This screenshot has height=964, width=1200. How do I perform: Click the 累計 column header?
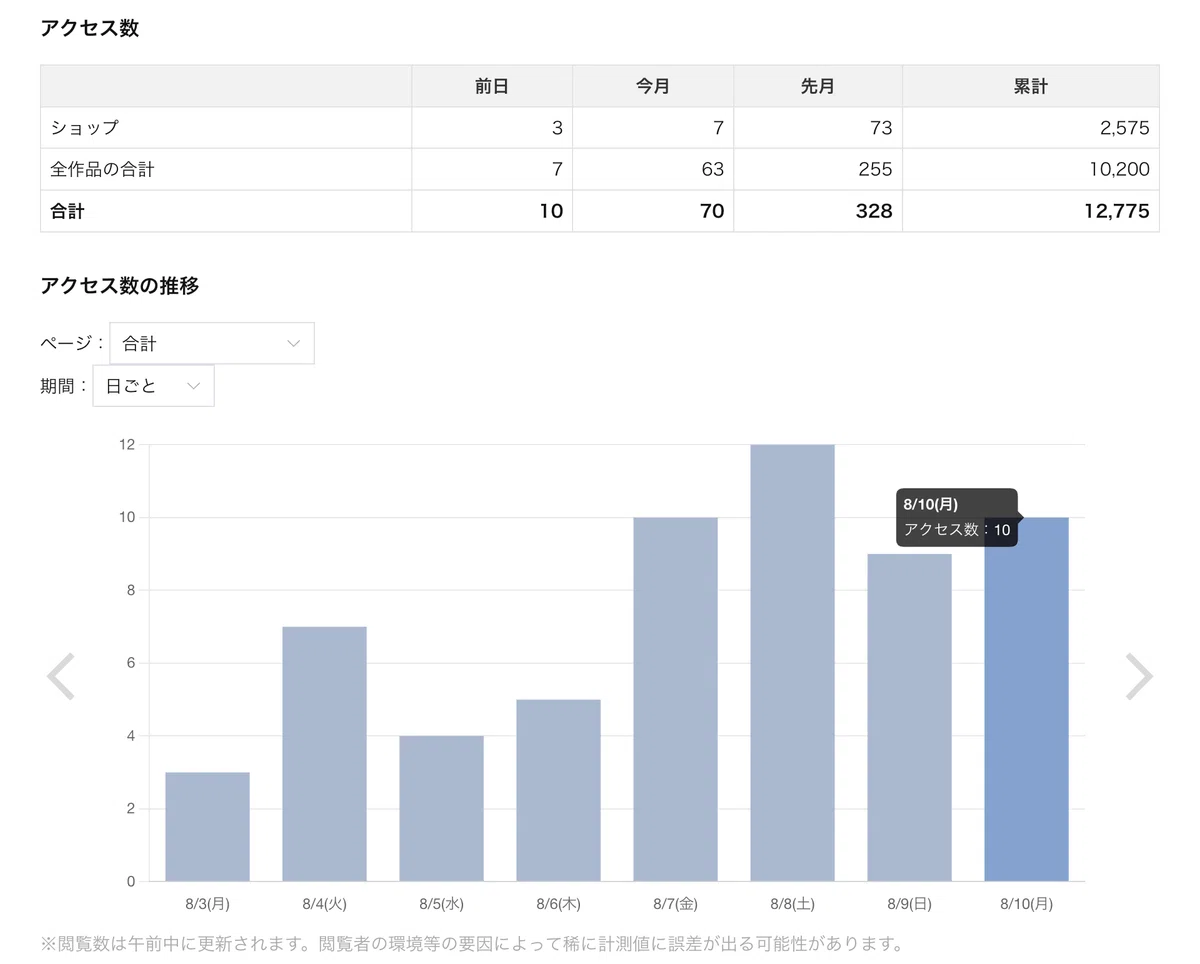pyautogui.click(x=1031, y=87)
